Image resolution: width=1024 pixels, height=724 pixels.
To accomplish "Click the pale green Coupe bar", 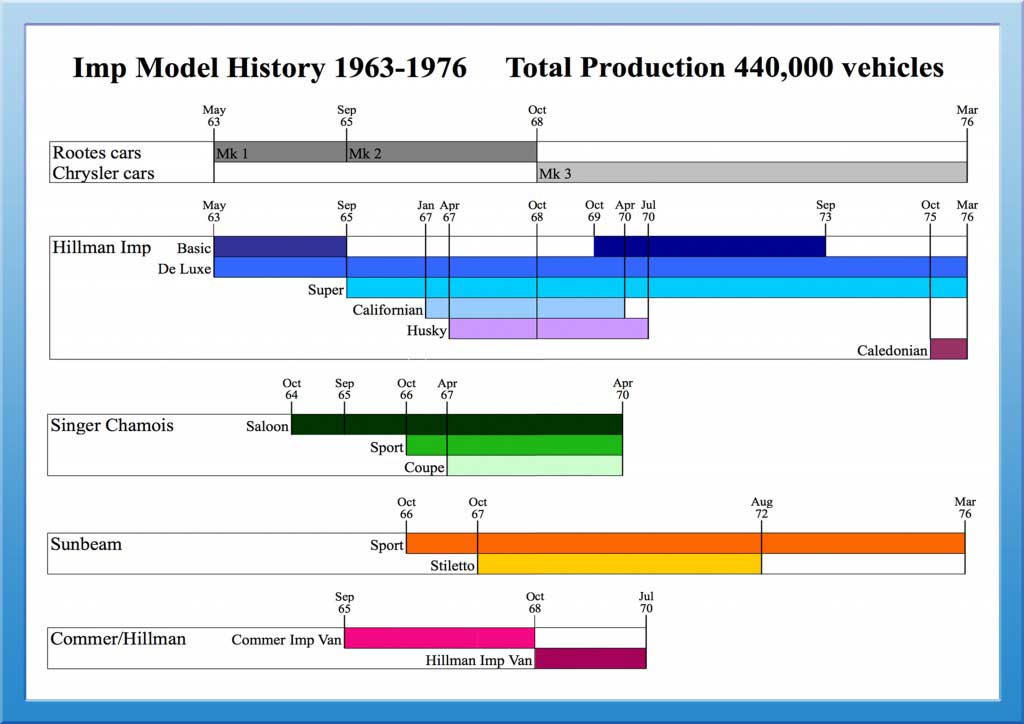I will 535,465.
